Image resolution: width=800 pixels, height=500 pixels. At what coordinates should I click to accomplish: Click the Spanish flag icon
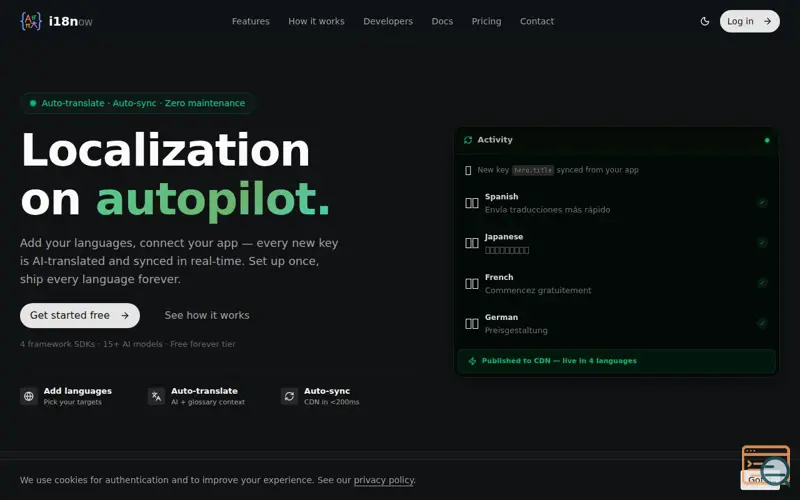pos(471,203)
